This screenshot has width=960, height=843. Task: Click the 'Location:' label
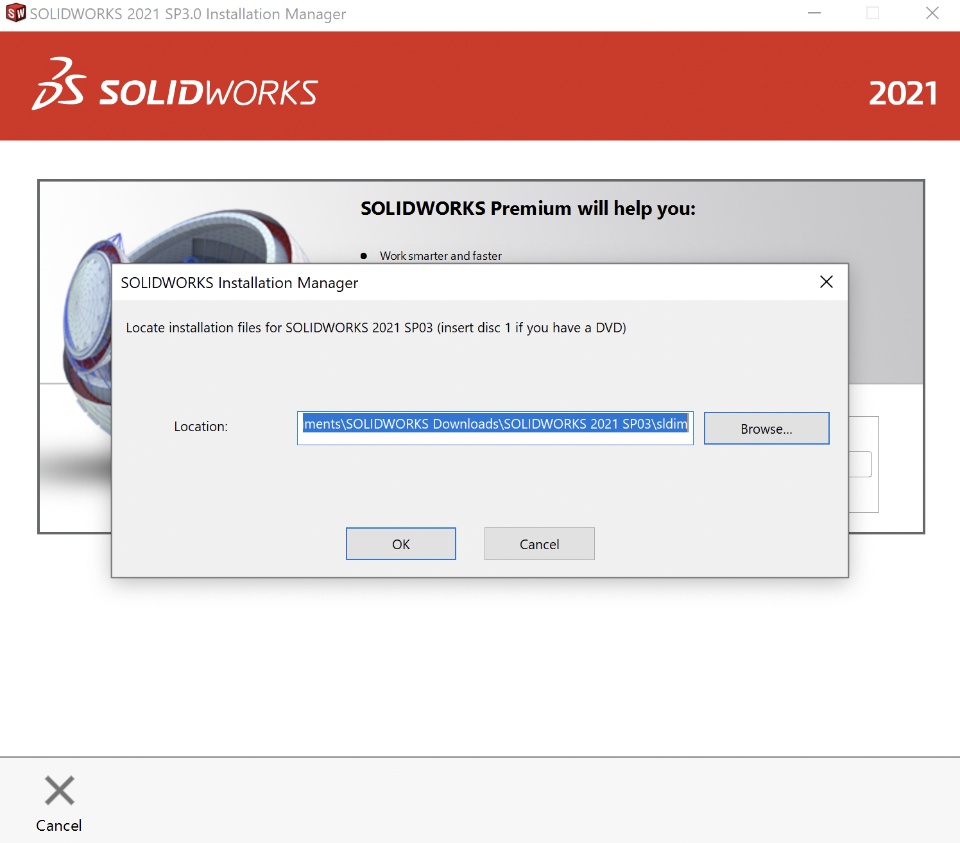[x=201, y=427]
